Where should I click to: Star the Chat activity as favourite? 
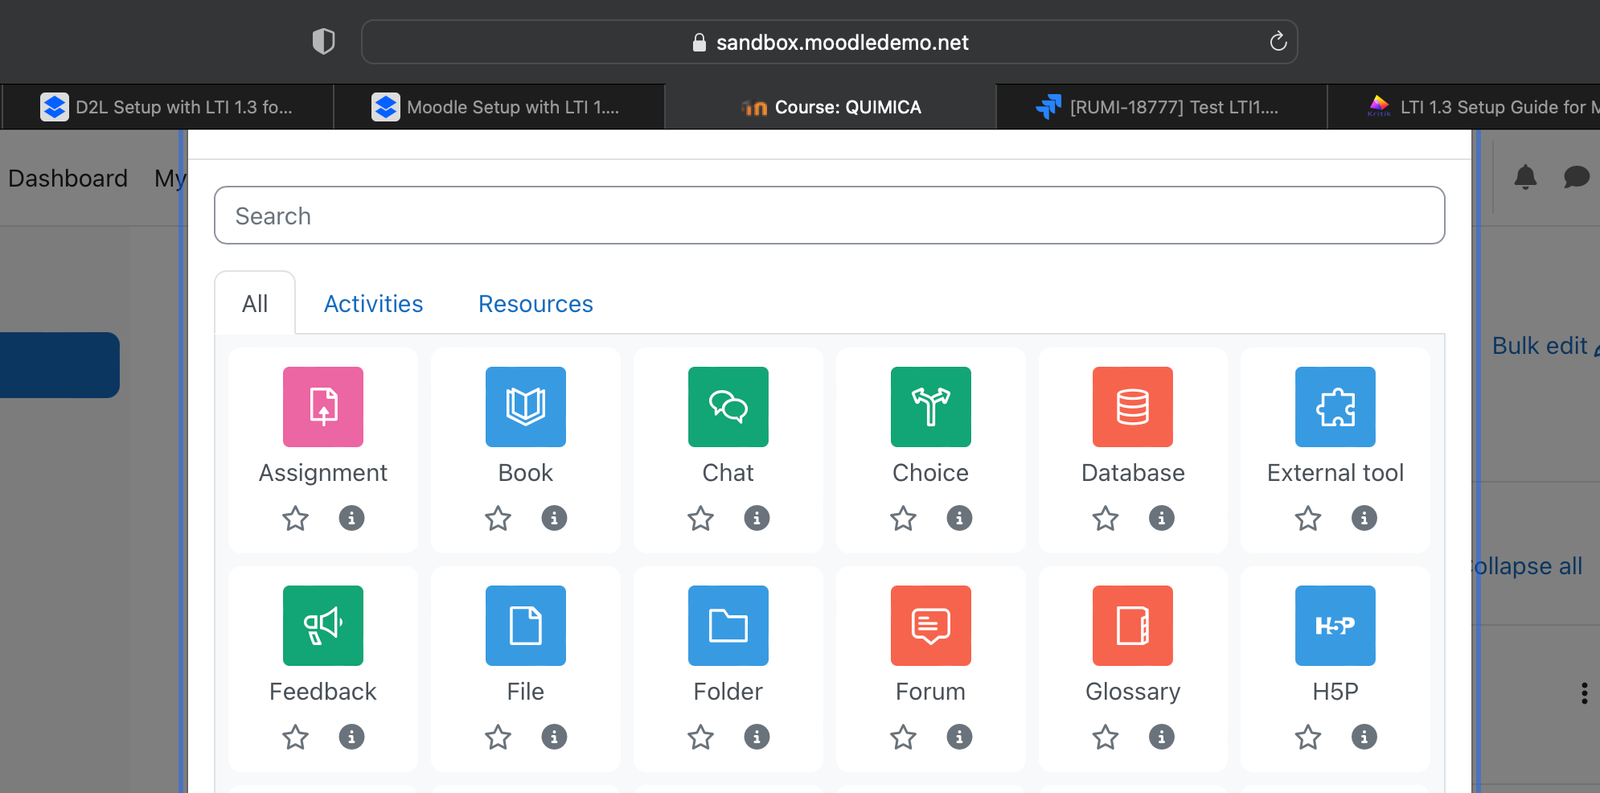coord(700,518)
